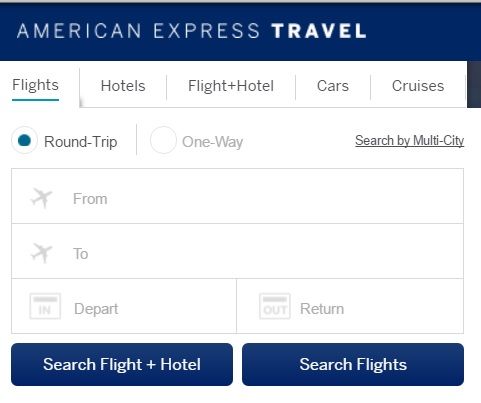This screenshot has height=403, width=481.
Task: Open Search by Multi-City link
Action: pos(410,141)
